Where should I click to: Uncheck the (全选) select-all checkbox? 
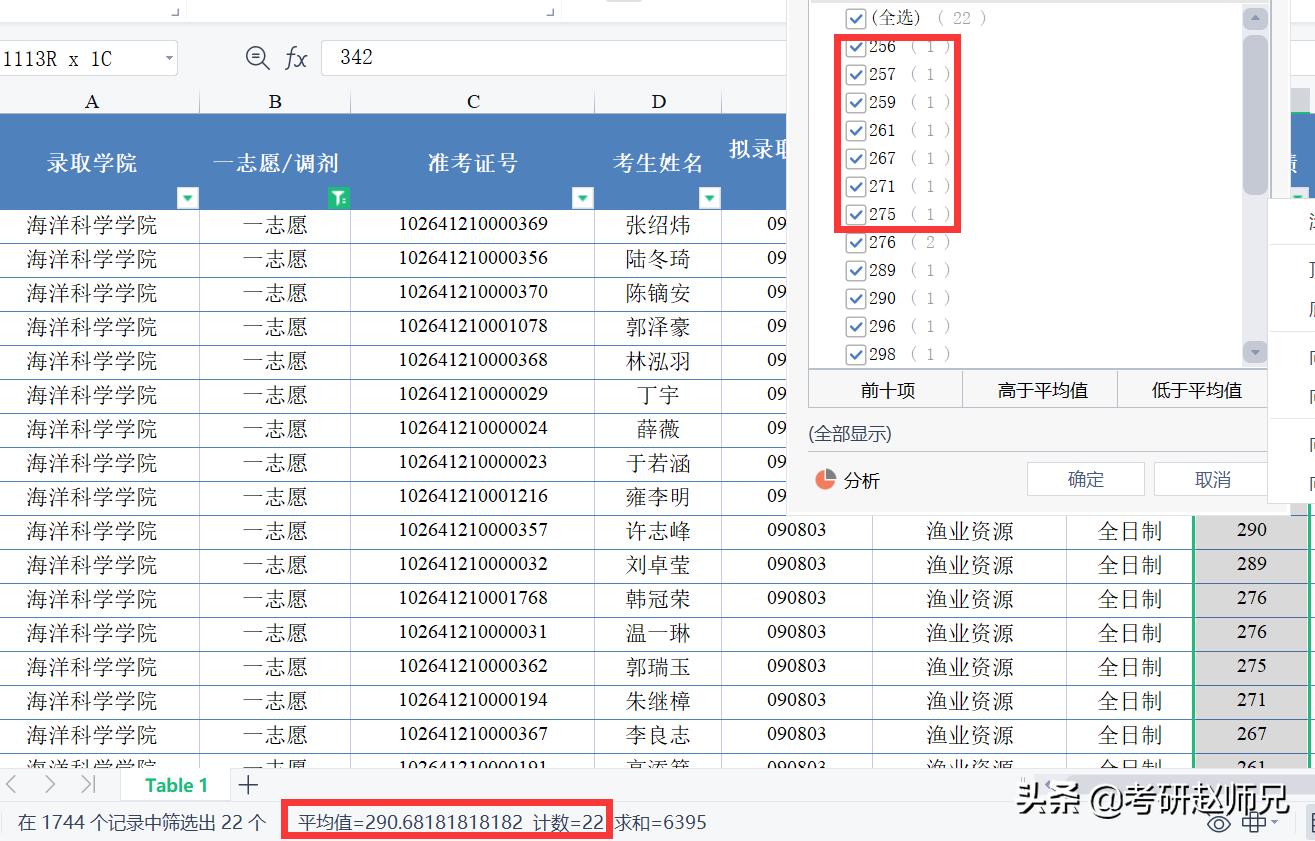pyautogui.click(x=856, y=18)
